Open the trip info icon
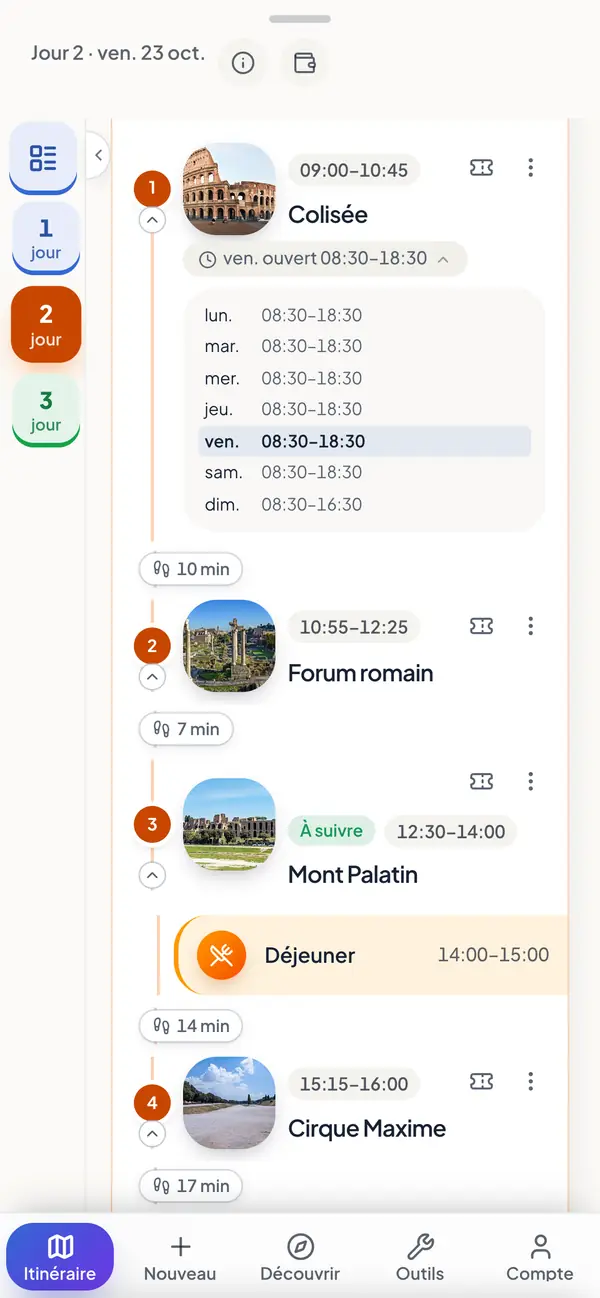Screen dimensions: 600x1298 (x=243, y=63)
